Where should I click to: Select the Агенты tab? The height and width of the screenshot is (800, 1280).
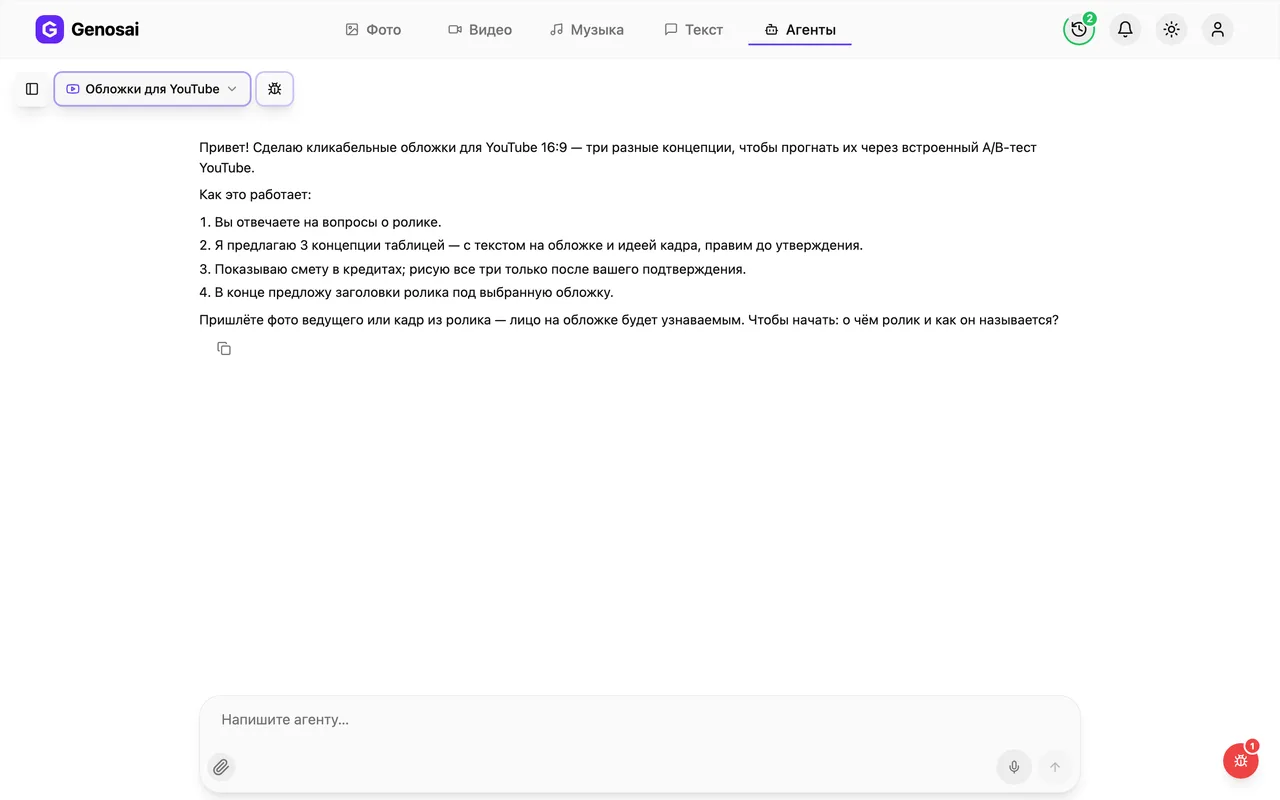[x=800, y=30]
